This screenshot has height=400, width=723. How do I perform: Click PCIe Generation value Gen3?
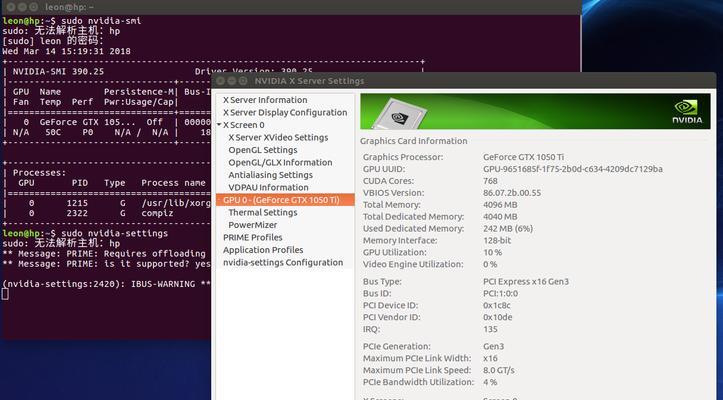coord(493,346)
